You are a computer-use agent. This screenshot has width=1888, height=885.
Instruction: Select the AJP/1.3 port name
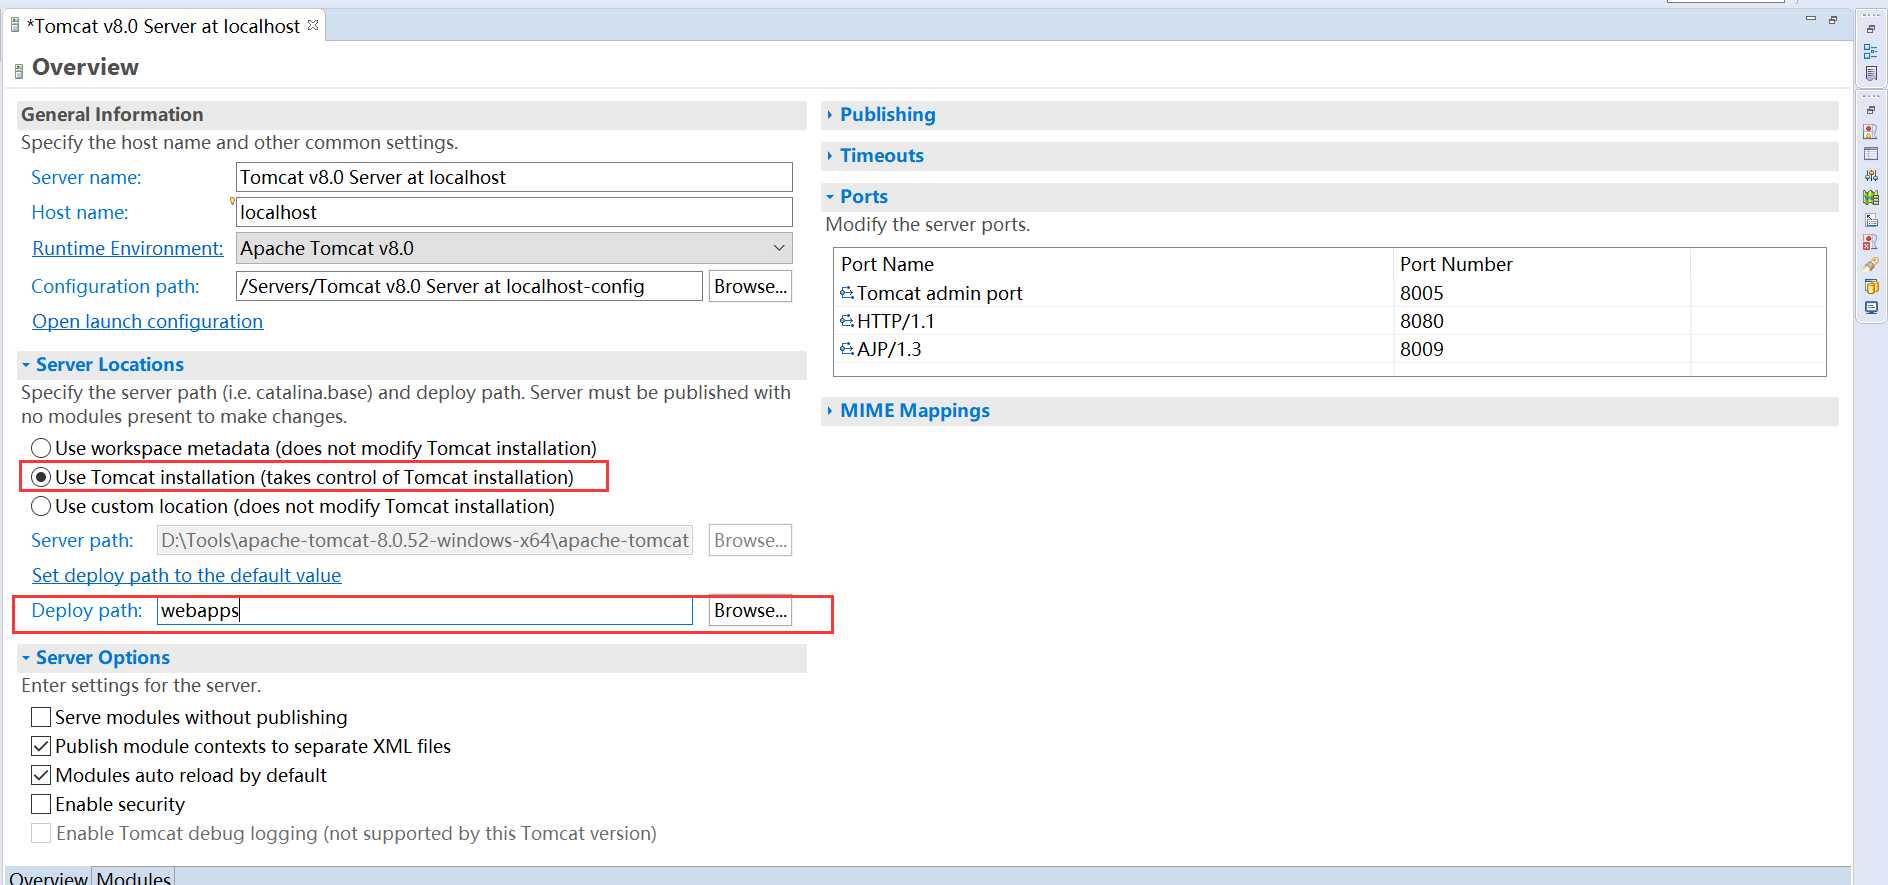coord(889,349)
